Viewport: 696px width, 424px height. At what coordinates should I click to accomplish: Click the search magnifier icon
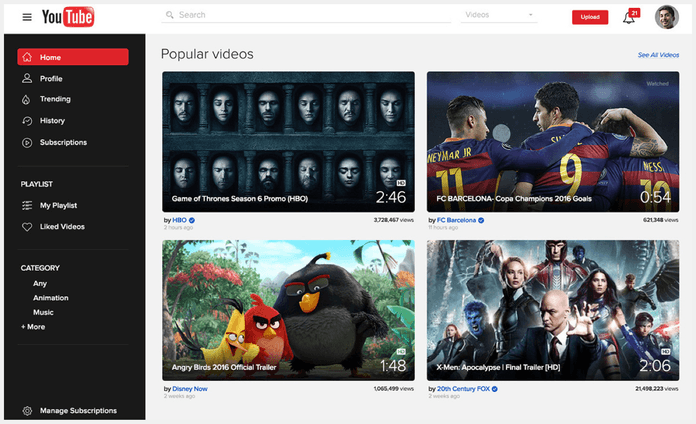point(170,15)
